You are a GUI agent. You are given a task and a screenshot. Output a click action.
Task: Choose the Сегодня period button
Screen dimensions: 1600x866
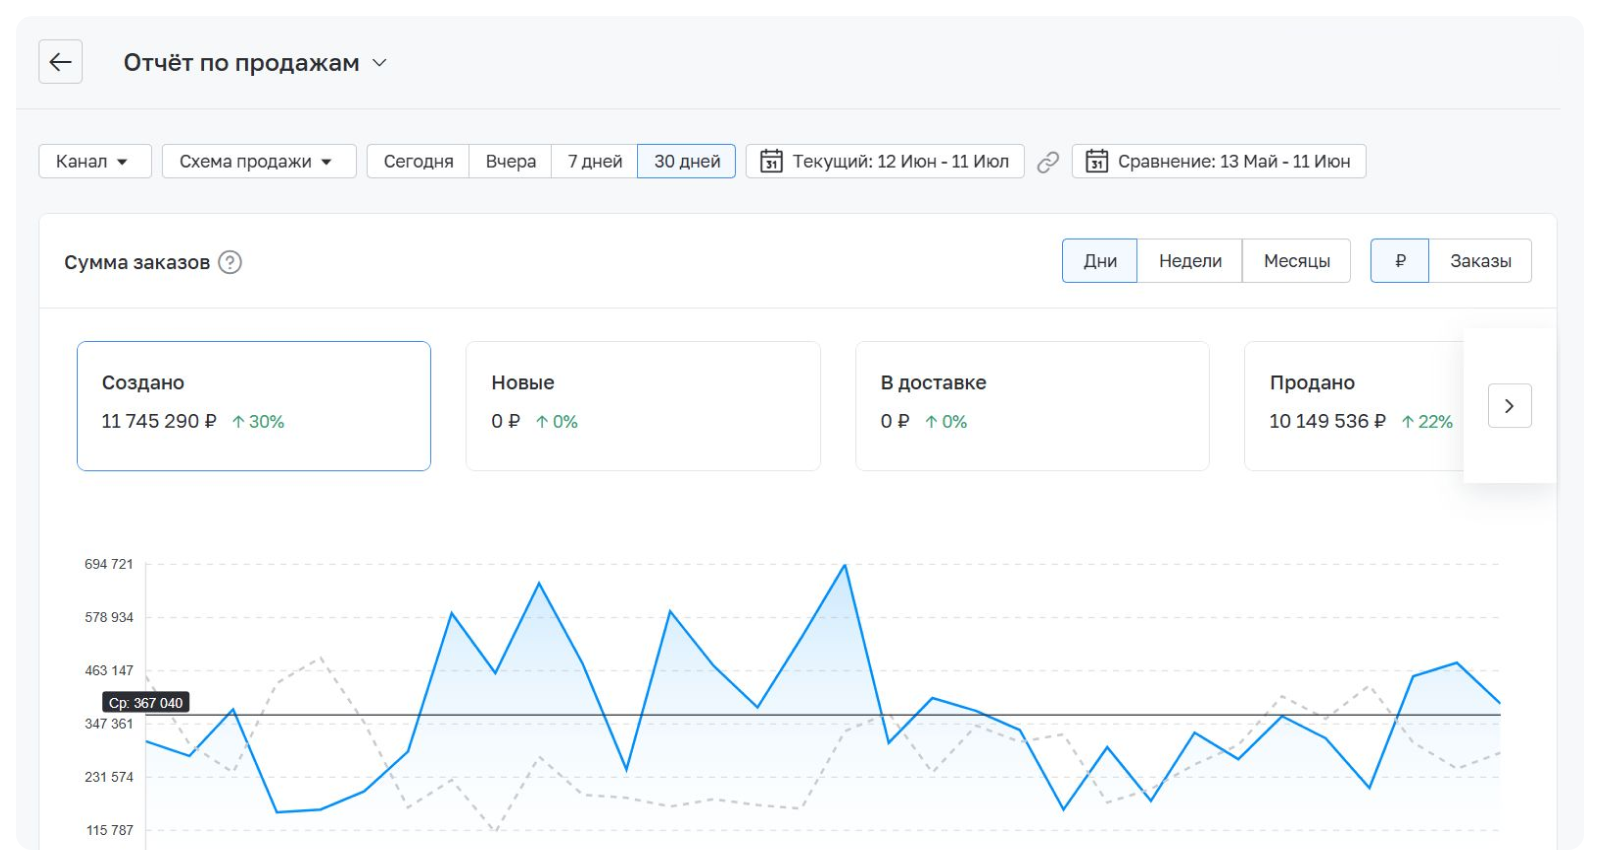coord(418,162)
